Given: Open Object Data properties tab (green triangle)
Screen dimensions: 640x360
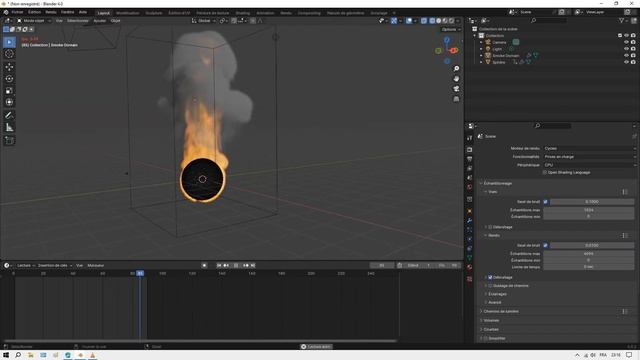Looking at the screenshot, I should tap(469, 258).
